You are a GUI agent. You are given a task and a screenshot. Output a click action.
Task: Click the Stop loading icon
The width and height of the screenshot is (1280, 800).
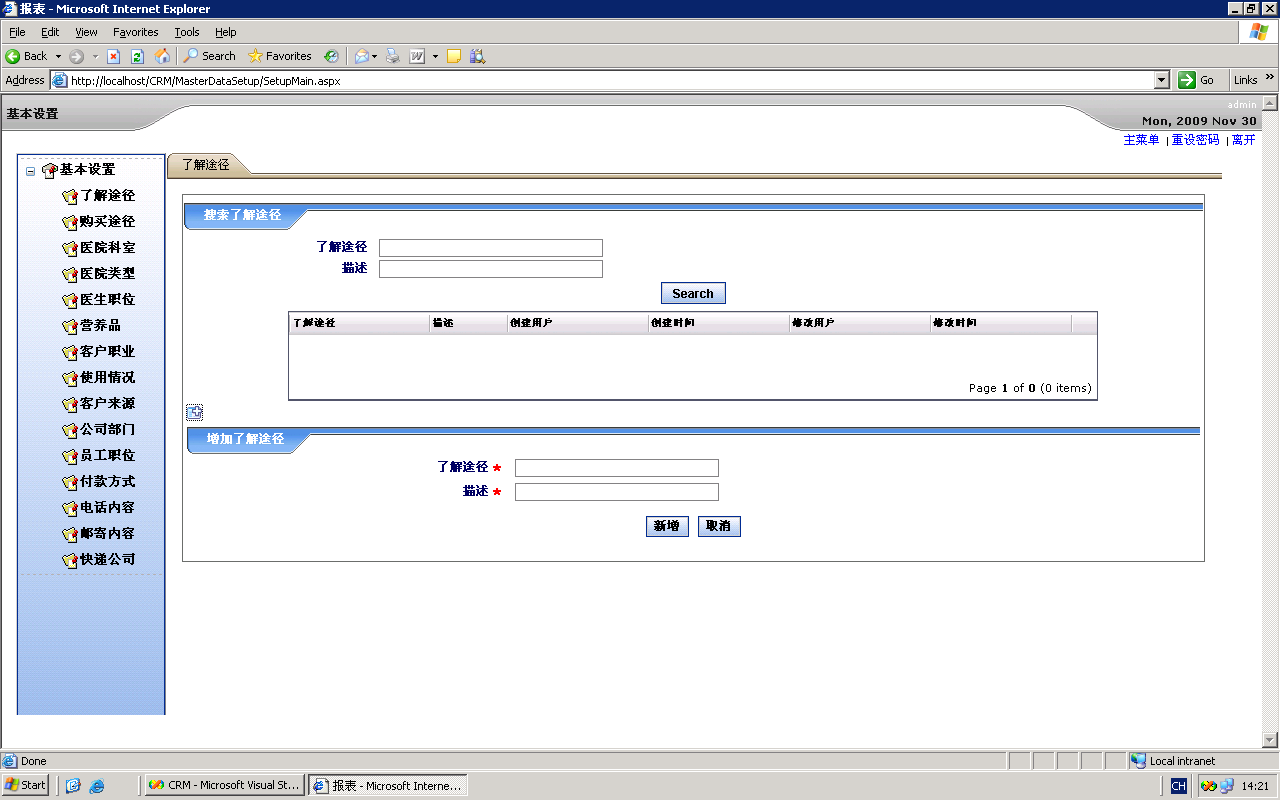(113, 56)
